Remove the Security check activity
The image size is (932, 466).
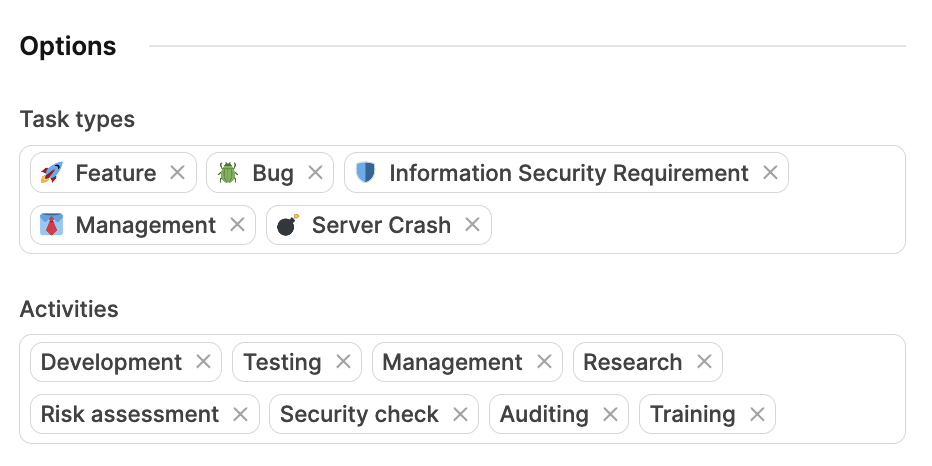pyautogui.click(x=460, y=414)
